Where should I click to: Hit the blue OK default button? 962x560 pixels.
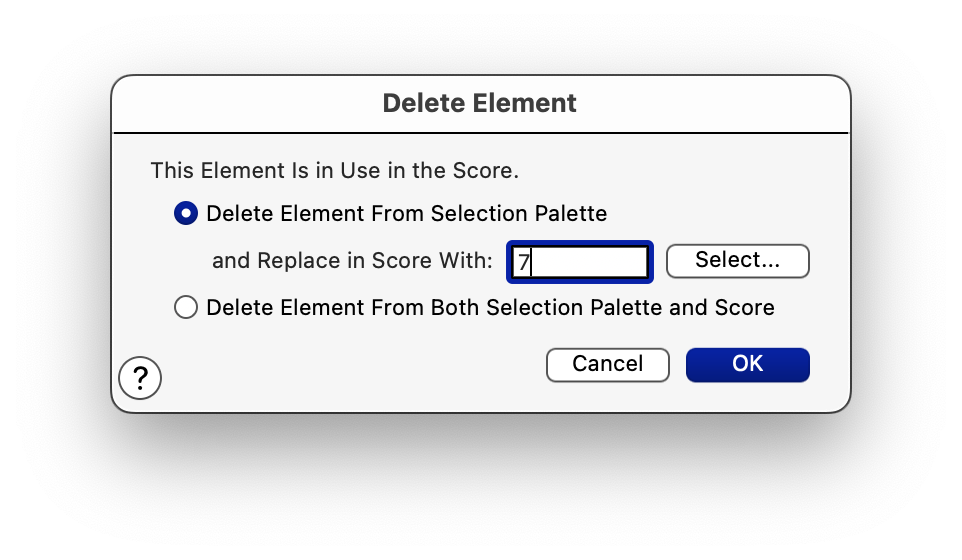pyautogui.click(x=747, y=364)
